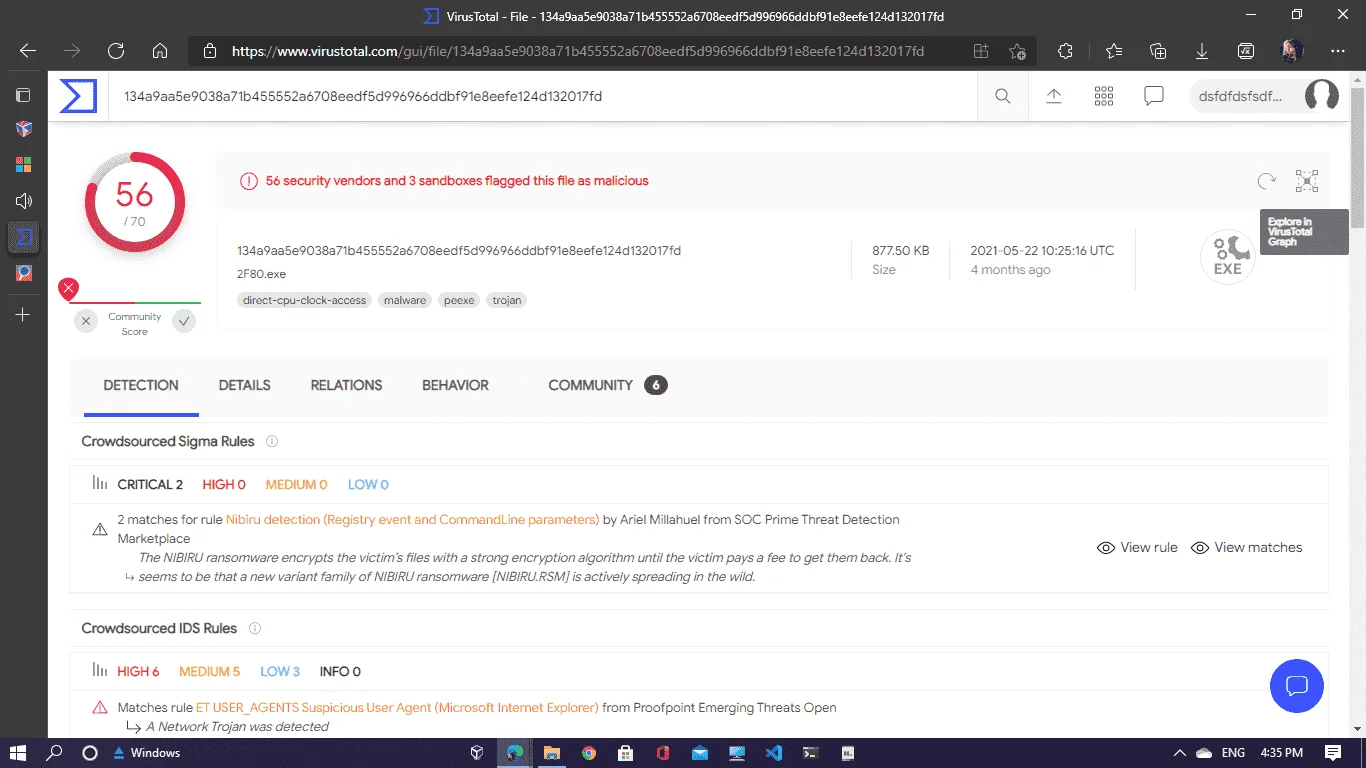Click the MEDIUM 5 IDS severity count
Image resolution: width=1366 pixels, height=768 pixels.
pos(209,672)
